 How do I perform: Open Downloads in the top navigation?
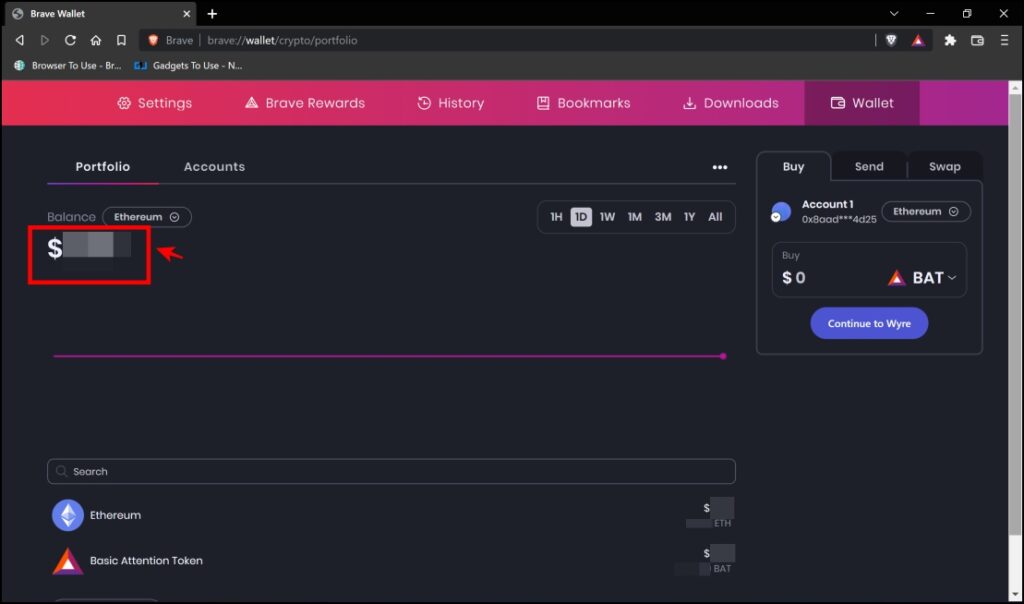coord(731,103)
